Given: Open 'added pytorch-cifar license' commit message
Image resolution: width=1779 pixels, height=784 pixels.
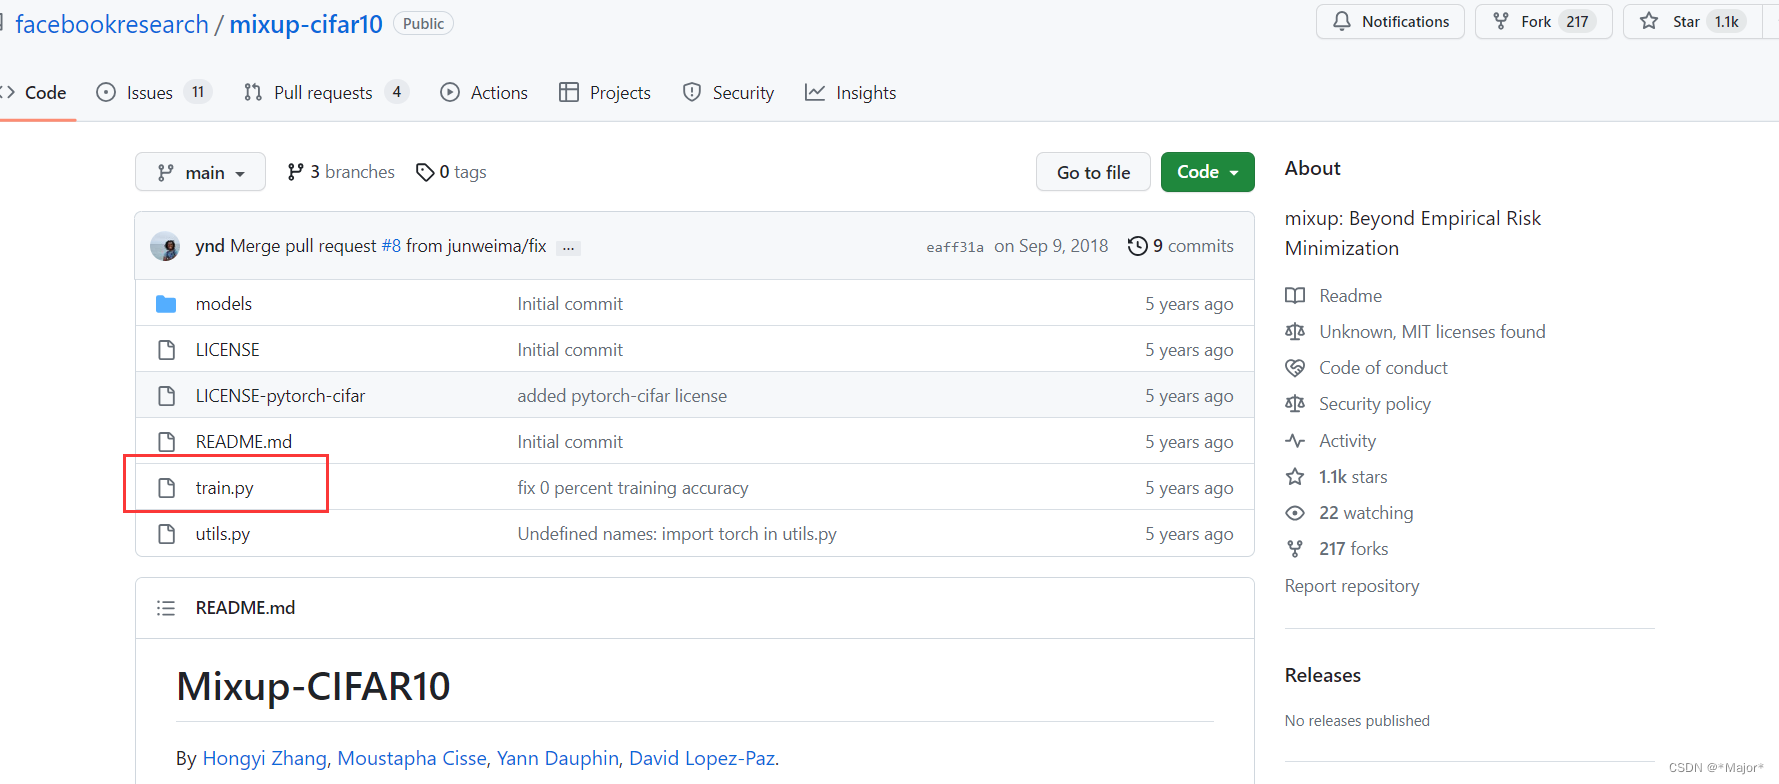Looking at the screenshot, I should 622,395.
